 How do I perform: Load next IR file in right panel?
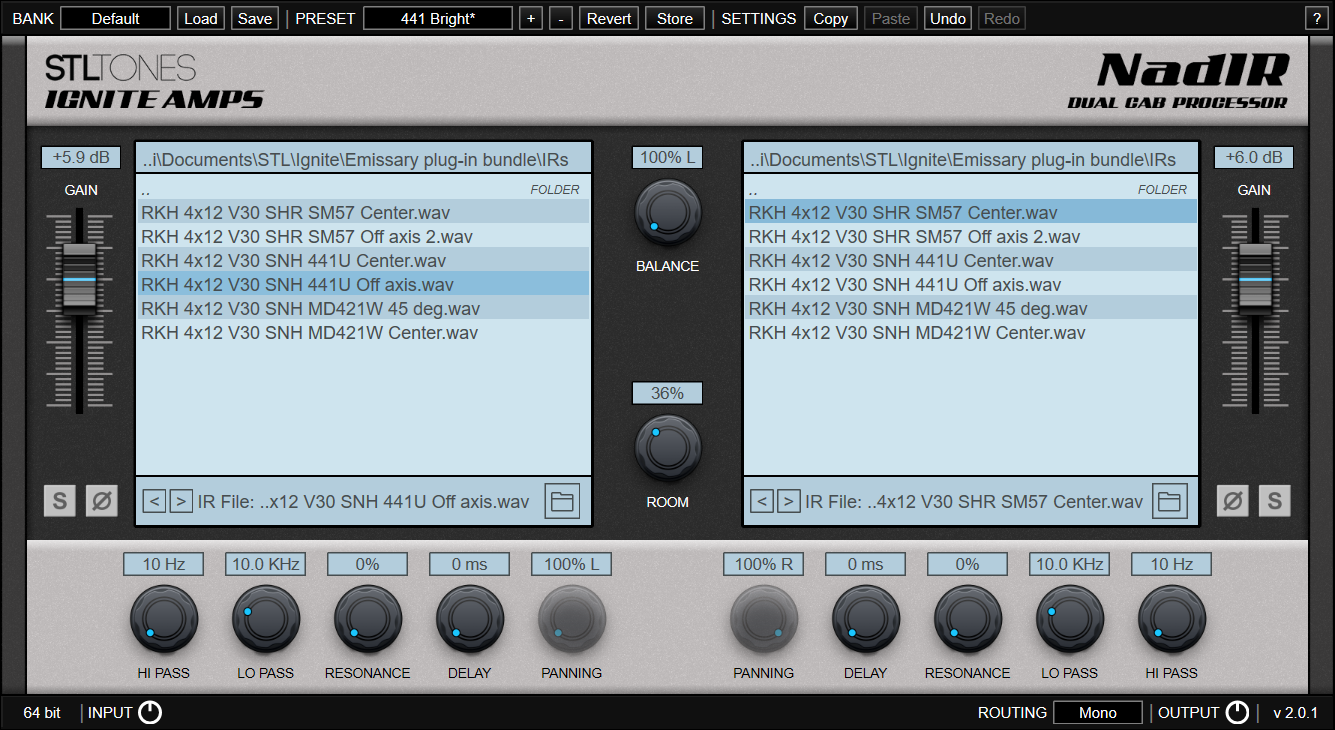pos(789,501)
